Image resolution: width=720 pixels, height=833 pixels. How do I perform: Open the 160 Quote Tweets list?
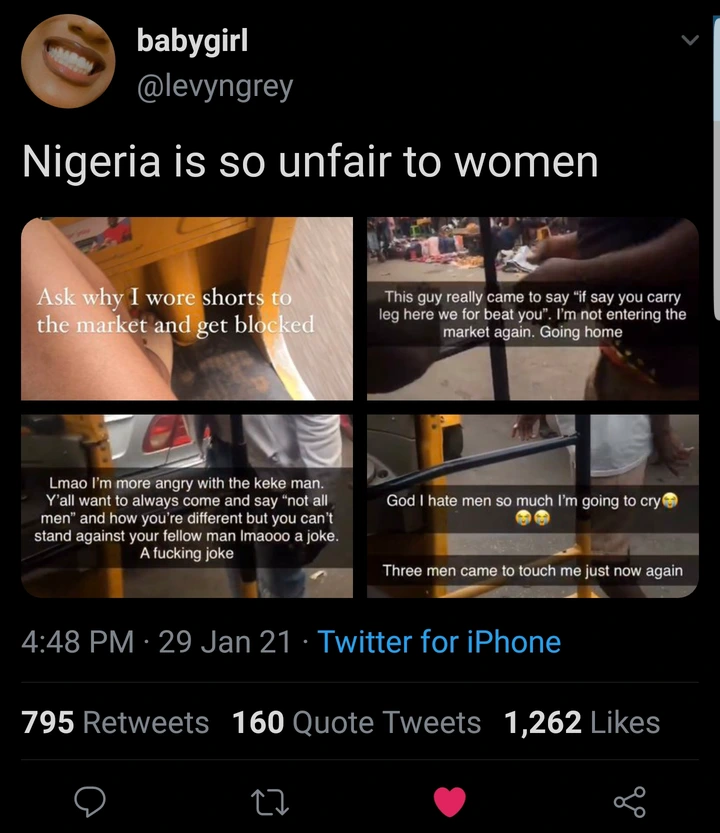356,722
